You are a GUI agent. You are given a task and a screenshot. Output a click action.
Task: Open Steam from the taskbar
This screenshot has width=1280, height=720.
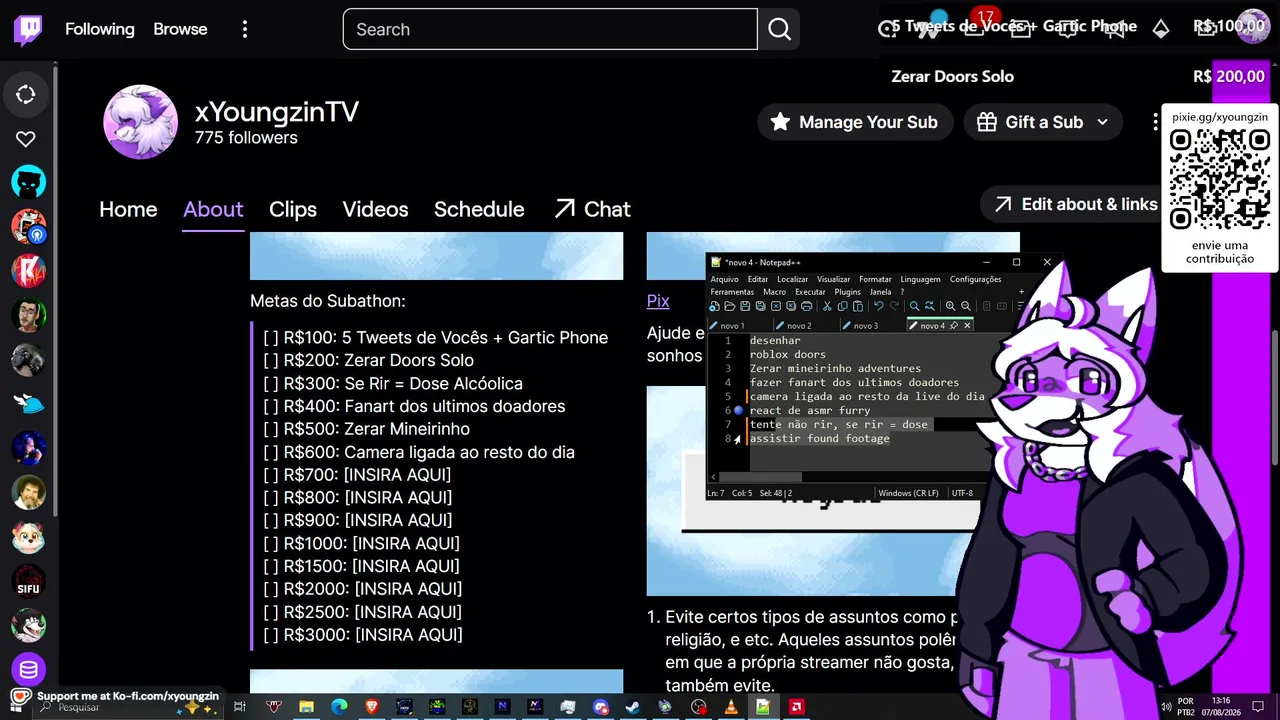pos(633,707)
